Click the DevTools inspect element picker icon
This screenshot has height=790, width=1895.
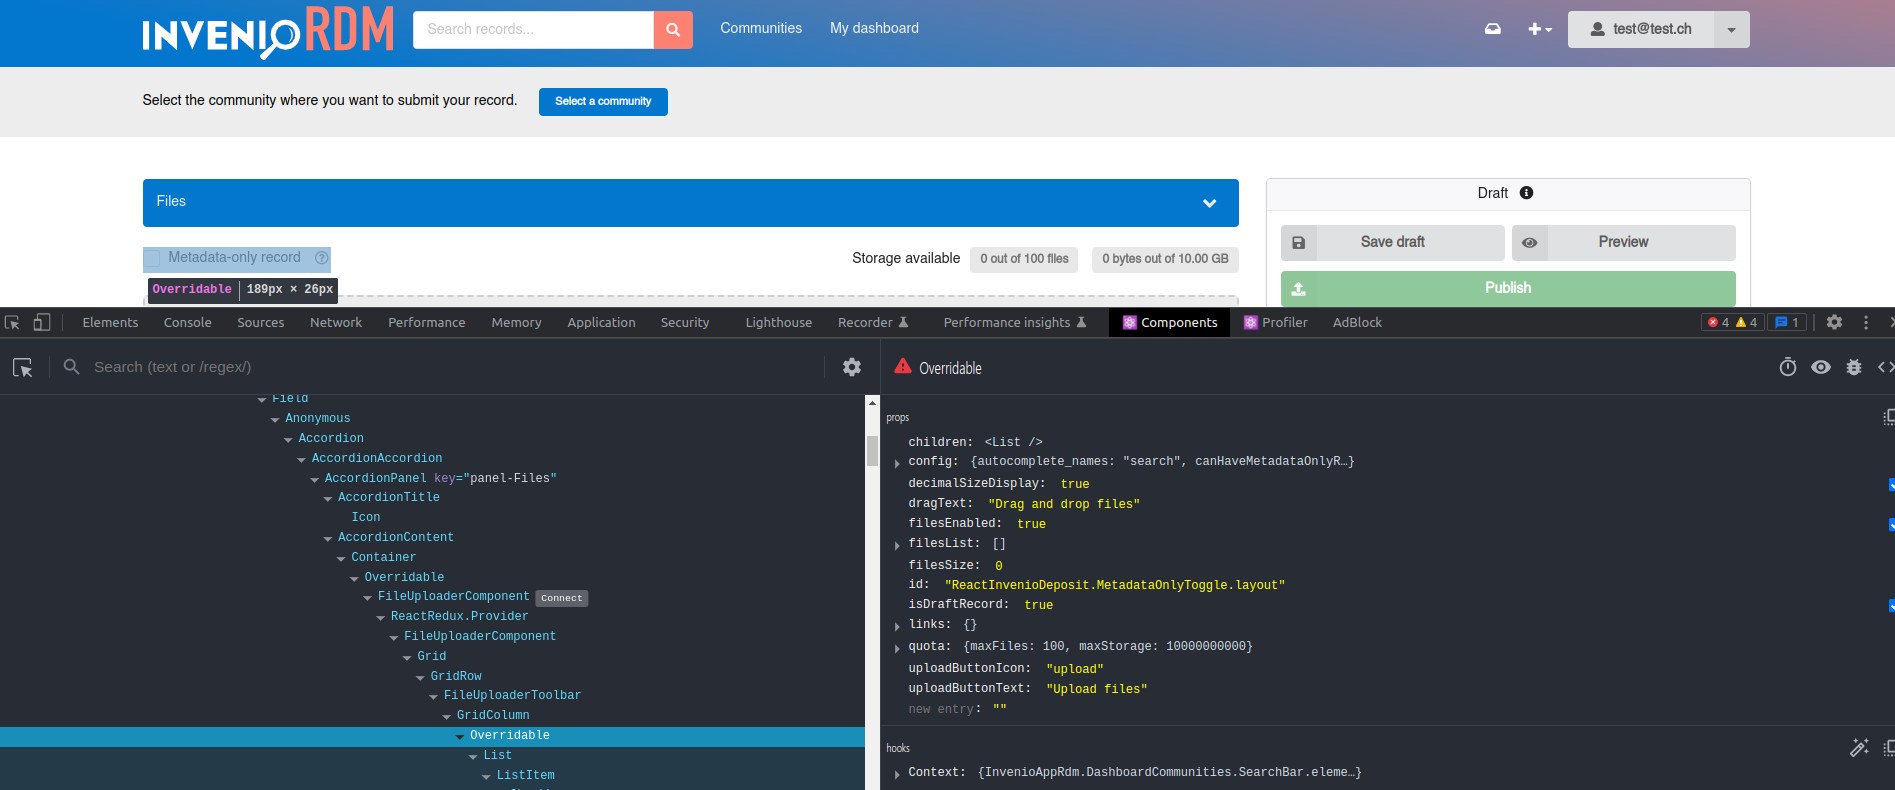[13, 322]
